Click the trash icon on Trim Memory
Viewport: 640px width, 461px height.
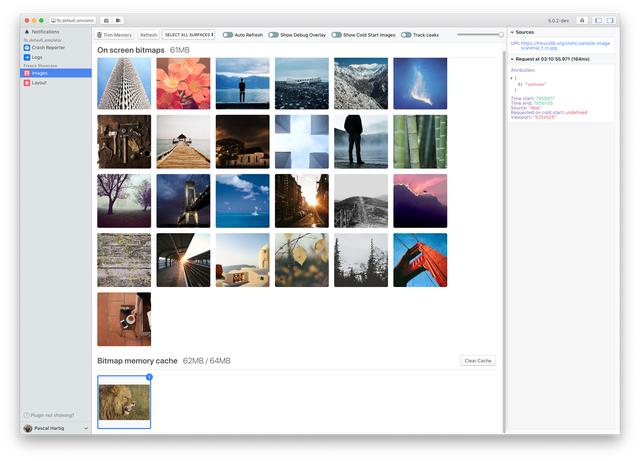(100, 35)
